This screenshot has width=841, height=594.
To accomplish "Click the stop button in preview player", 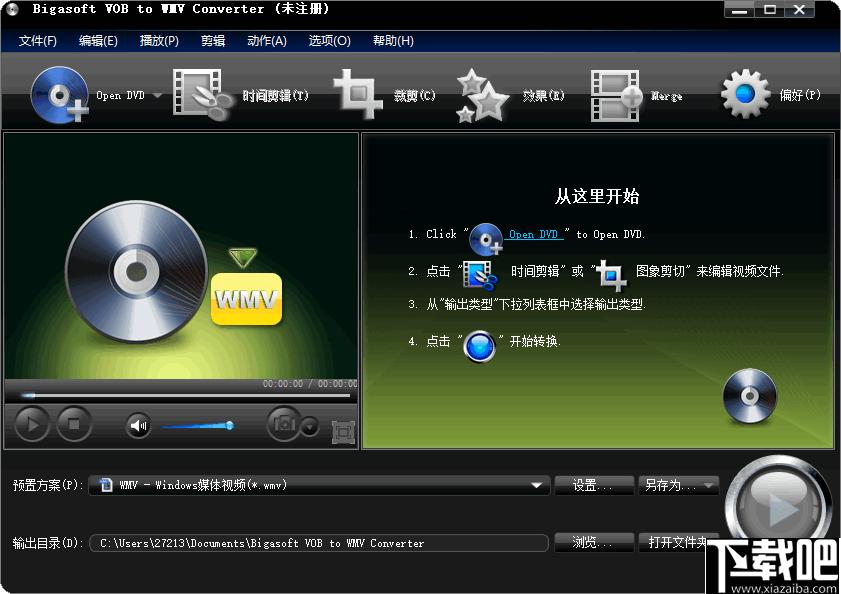I will click(x=74, y=424).
